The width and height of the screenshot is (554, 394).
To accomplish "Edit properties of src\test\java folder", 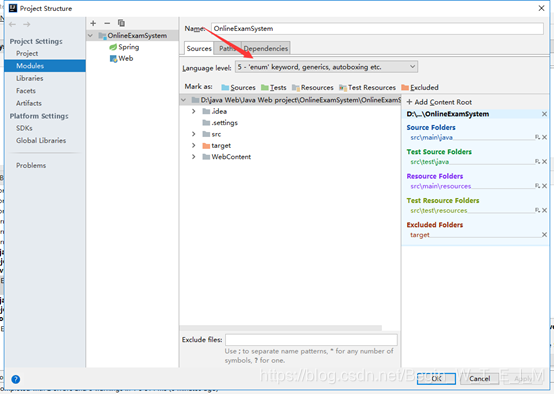I will (537, 161).
